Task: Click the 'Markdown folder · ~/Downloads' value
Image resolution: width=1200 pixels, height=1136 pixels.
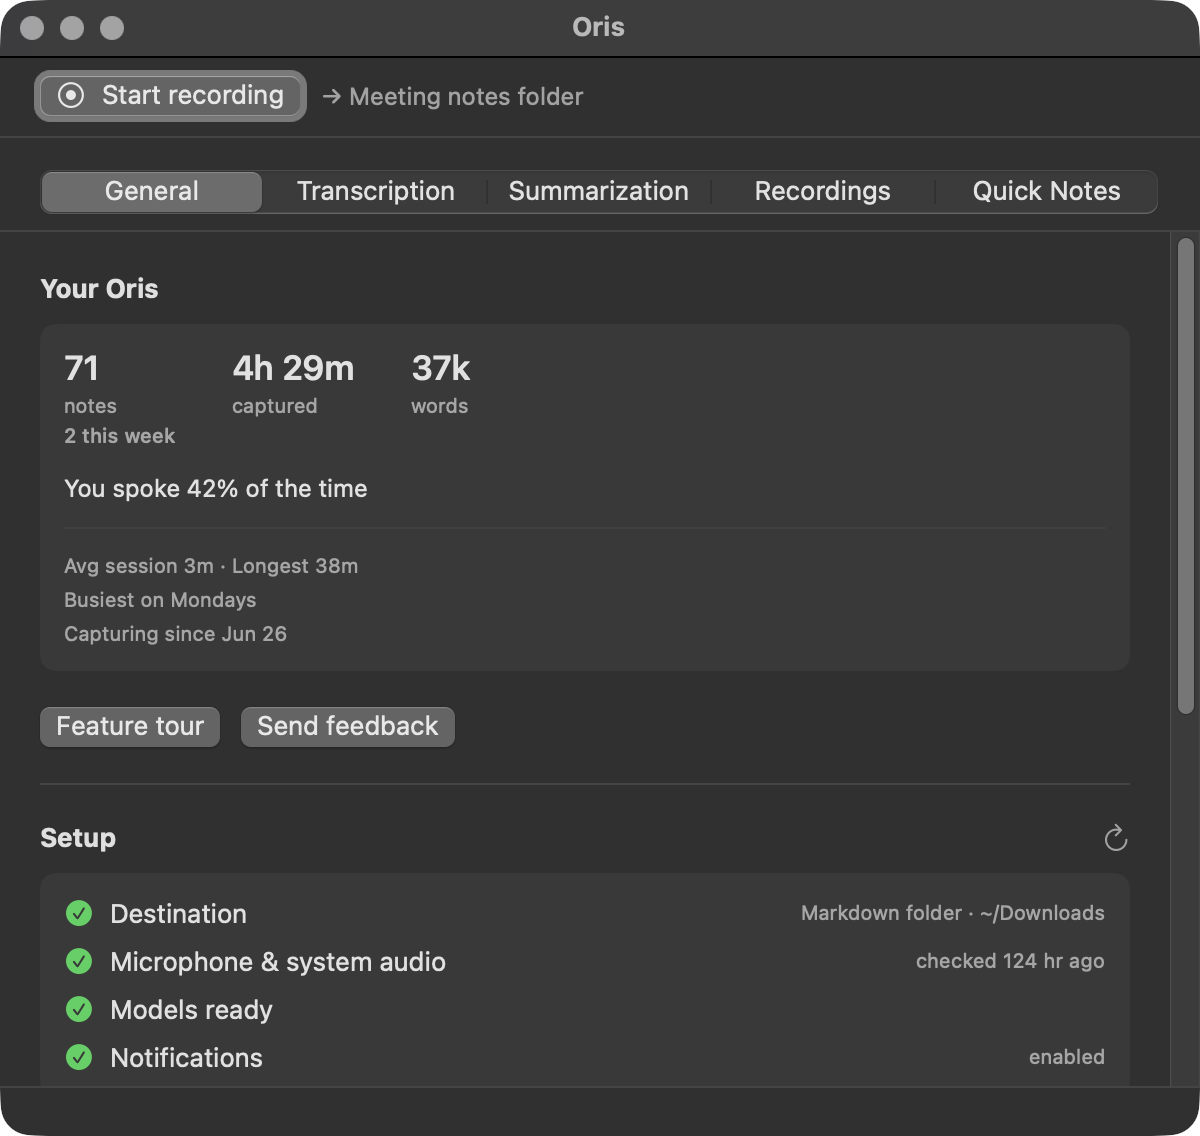Action: click(x=953, y=913)
